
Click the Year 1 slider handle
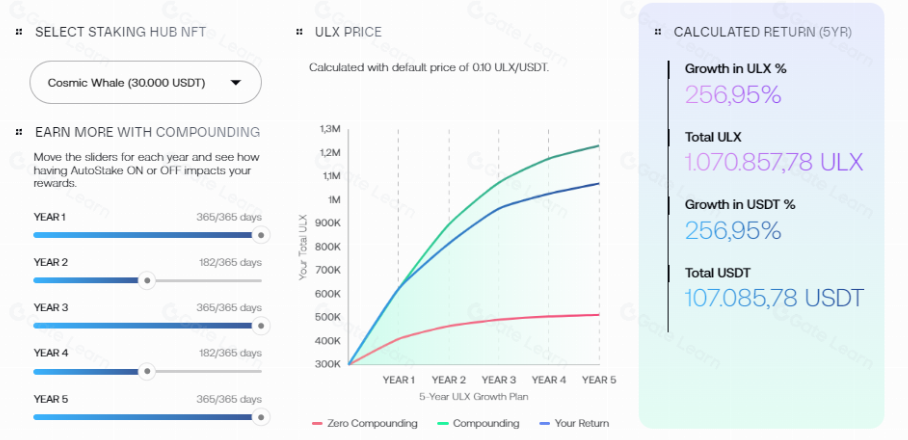tap(260, 236)
